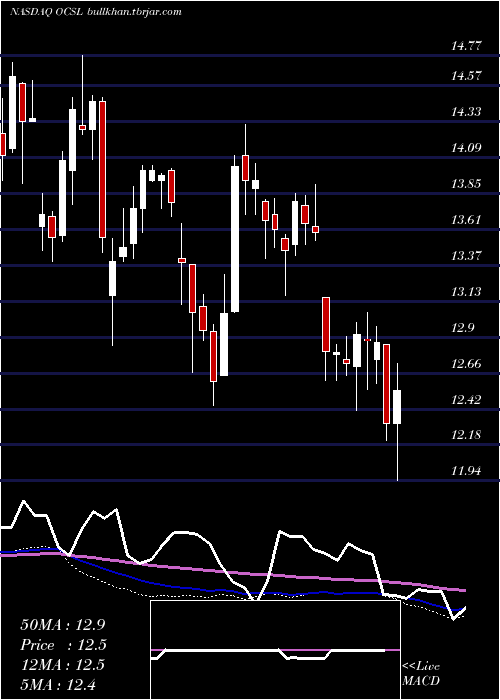This screenshot has height=700, width=500.
Task: Click the 12MA : 12.5 reading
Action: pos(62,665)
